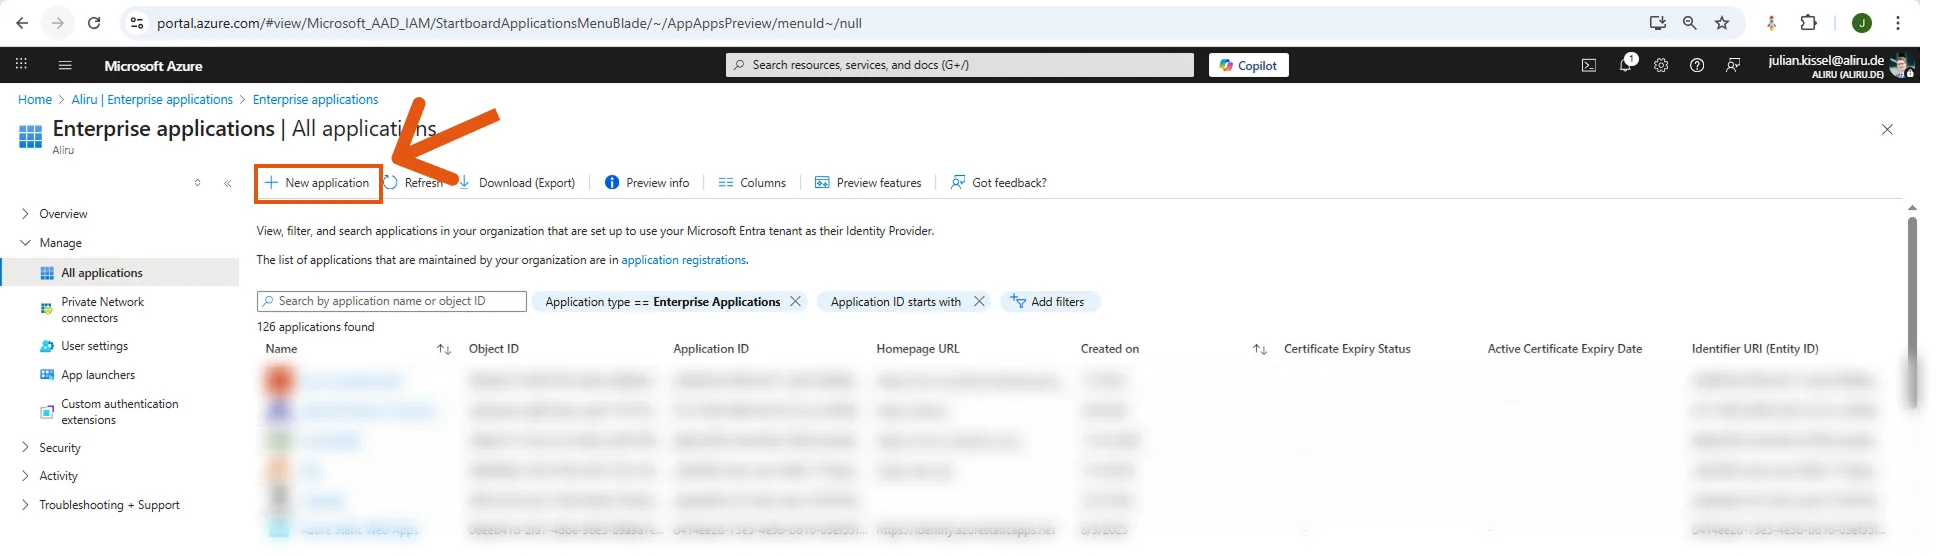Click the Object ID column header
The height and width of the screenshot is (556, 1937).
494,349
